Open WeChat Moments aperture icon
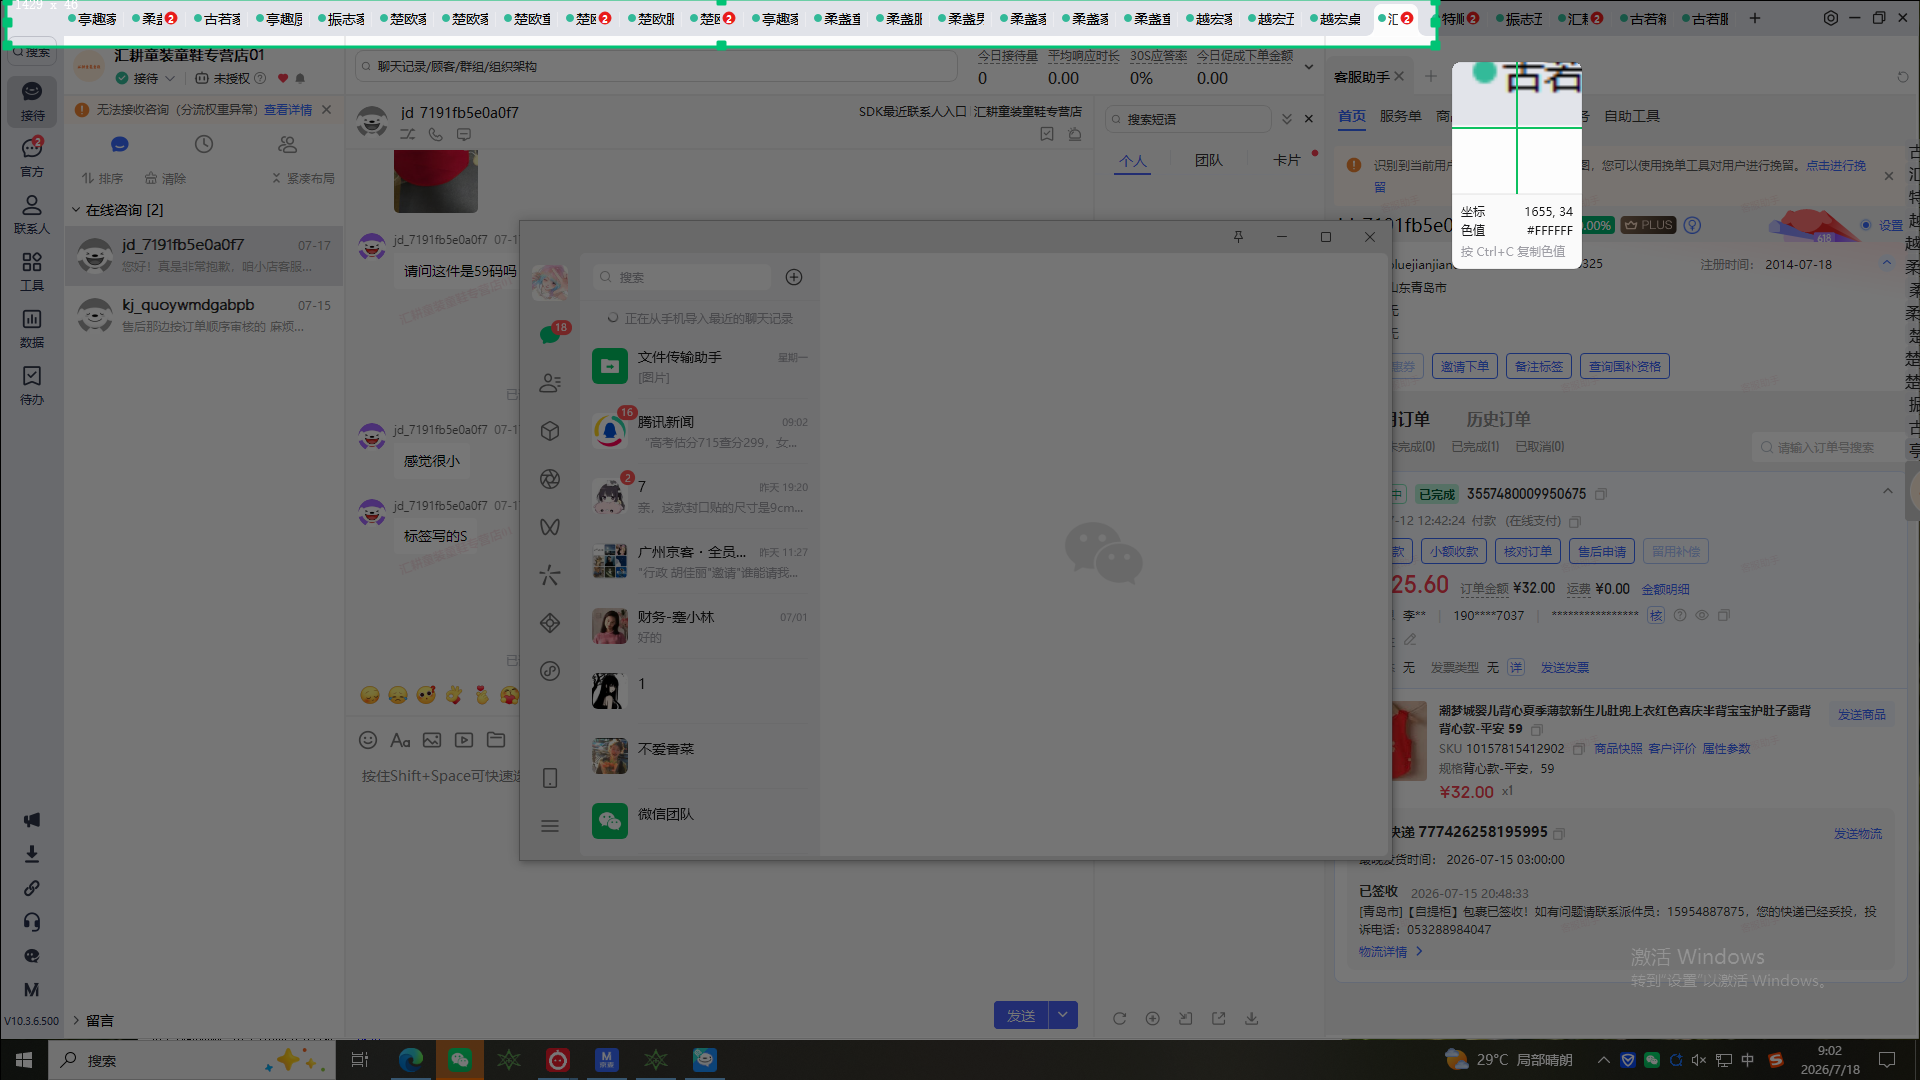The height and width of the screenshot is (1080, 1920). [x=550, y=479]
